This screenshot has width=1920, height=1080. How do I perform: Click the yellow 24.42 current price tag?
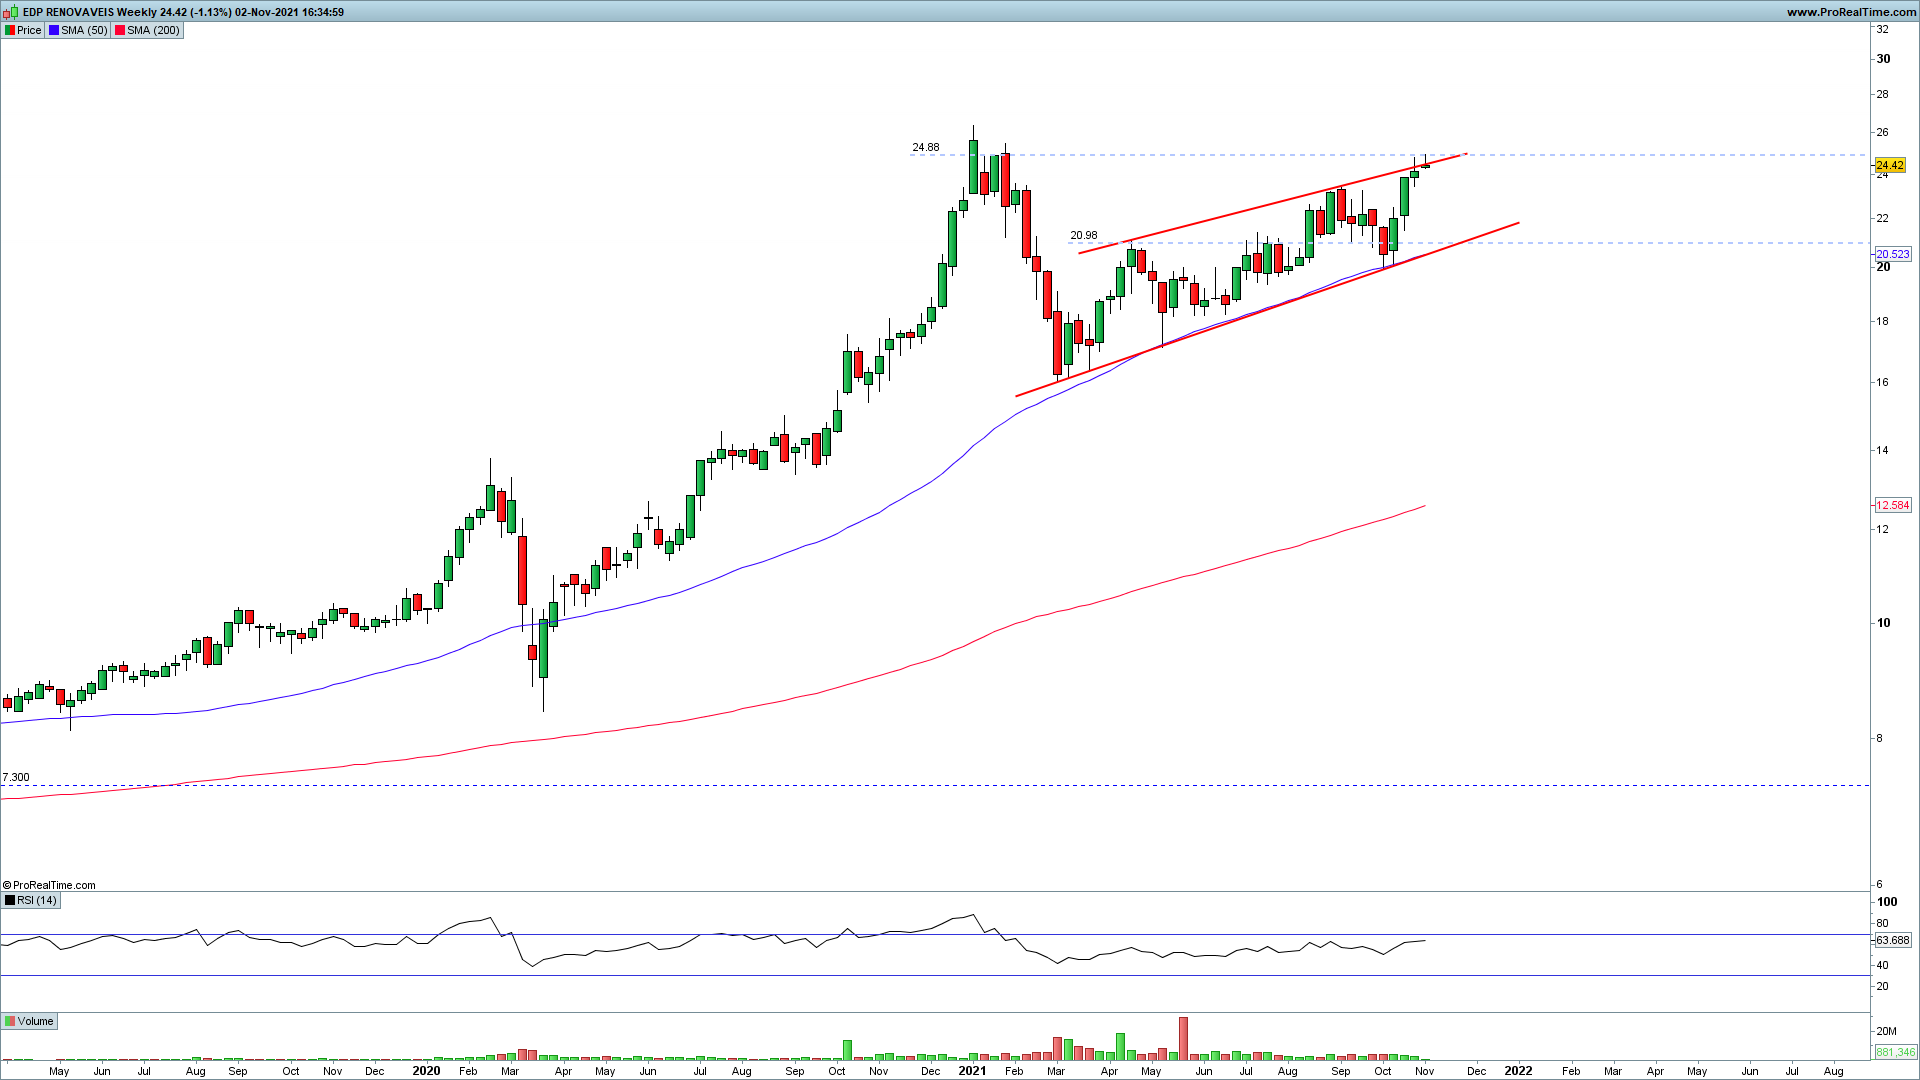coord(1890,165)
